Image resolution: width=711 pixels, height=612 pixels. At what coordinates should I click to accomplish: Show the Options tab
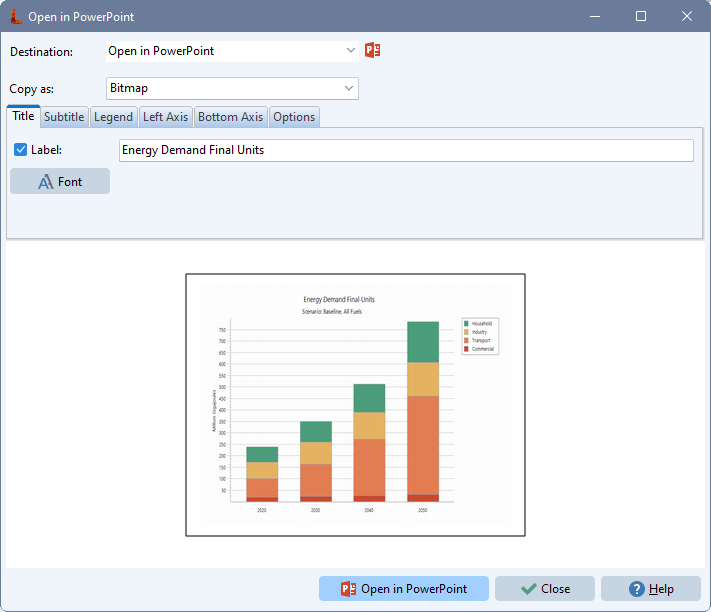[294, 117]
